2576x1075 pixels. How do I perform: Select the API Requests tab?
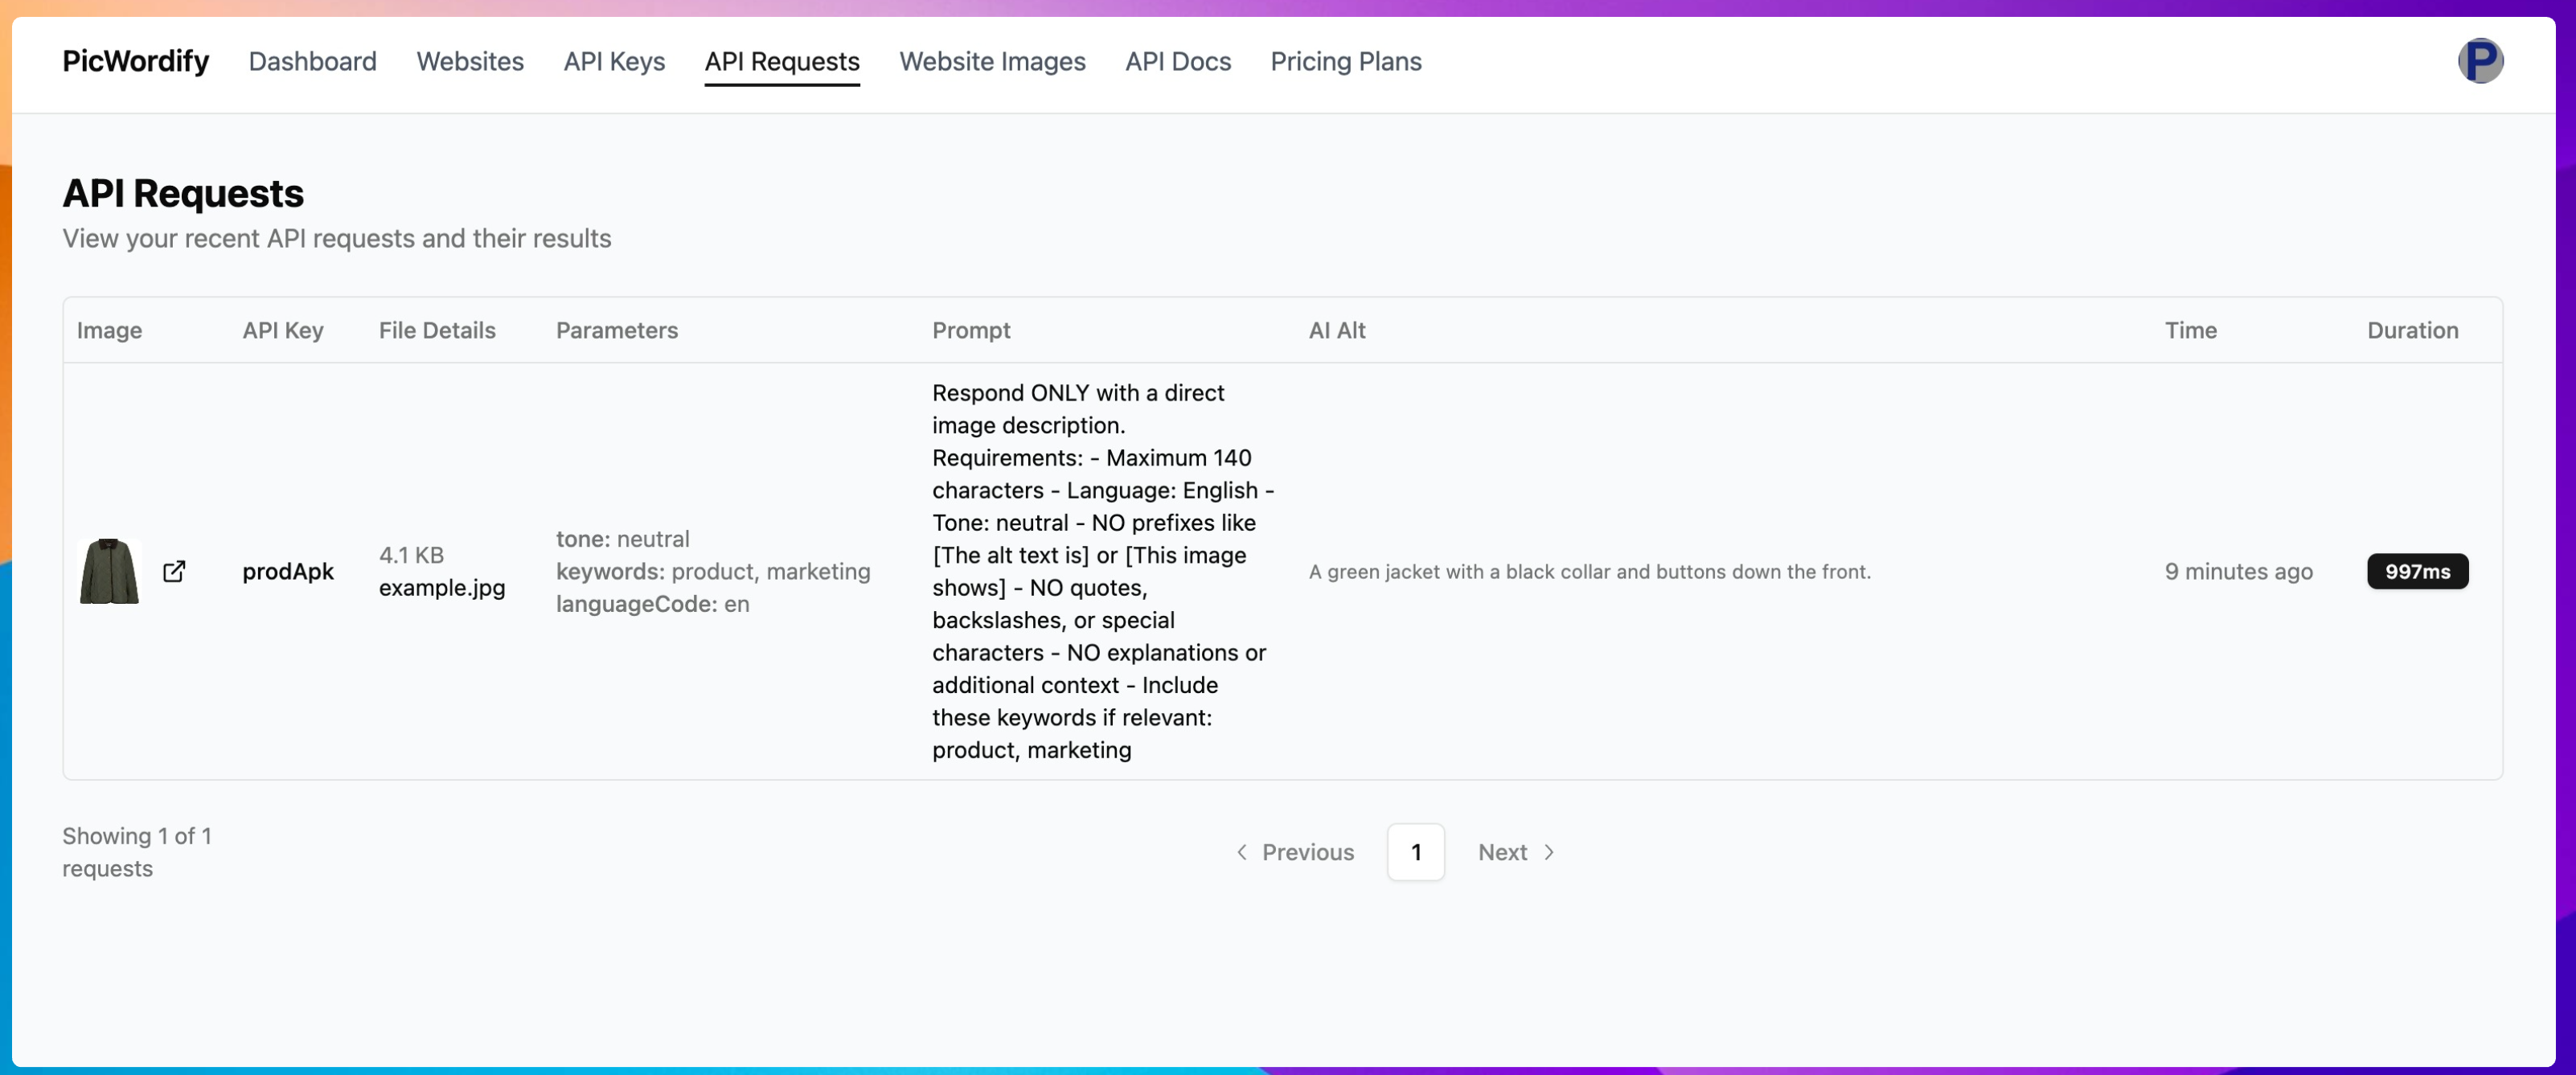(x=782, y=61)
